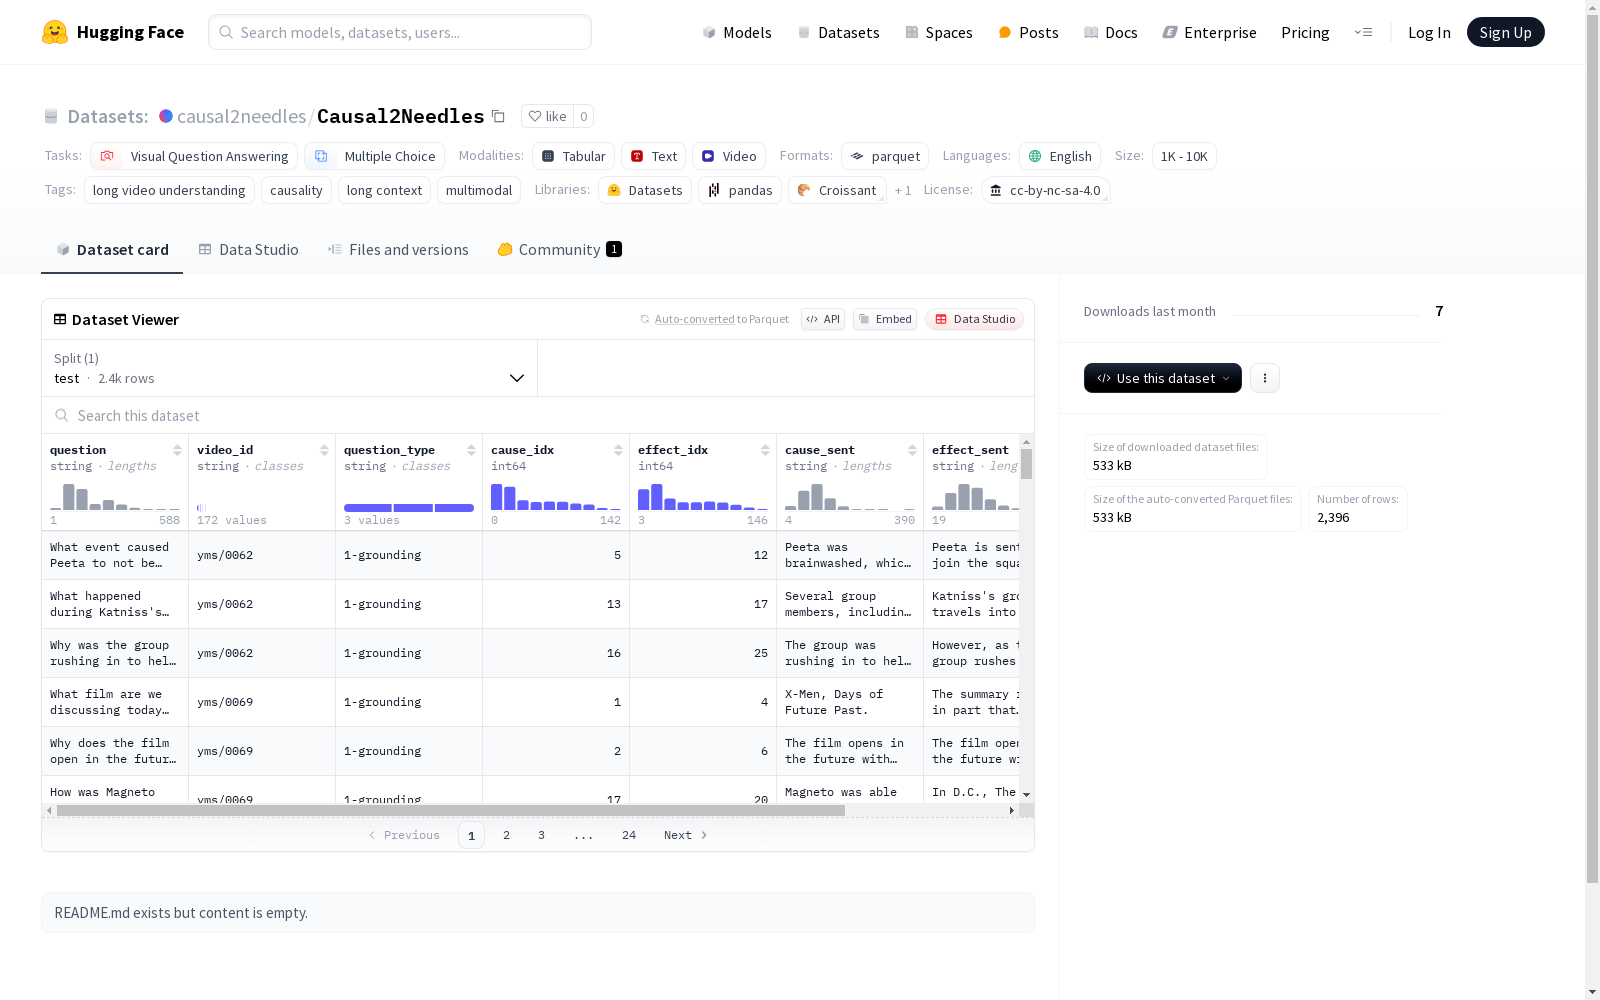1600x1000 pixels.
Task: Switch to the Files and versions tab
Action: click(398, 250)
